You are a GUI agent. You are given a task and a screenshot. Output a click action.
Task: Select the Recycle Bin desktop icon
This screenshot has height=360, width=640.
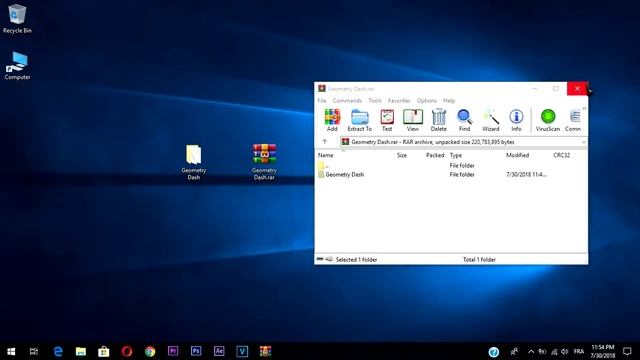[x=17, y=19]
